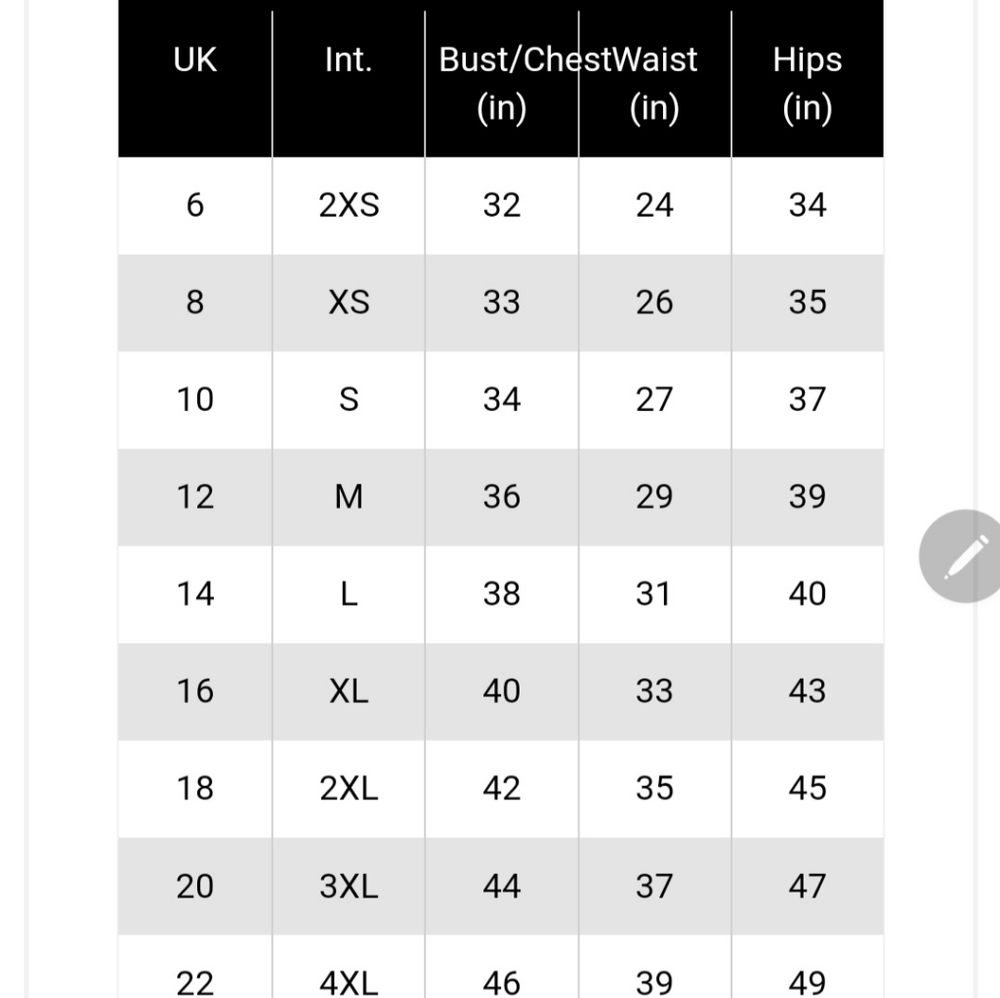Click hips value 47 for 3XL
Screen dimensions: 1000x998
pos(807,885)
